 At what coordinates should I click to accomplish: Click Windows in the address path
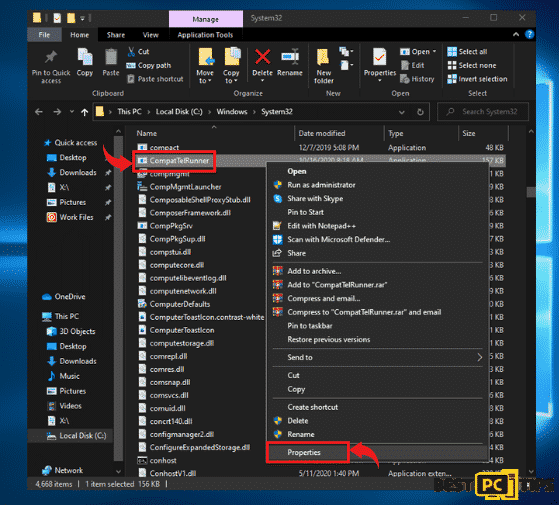(x=232, y=112)
